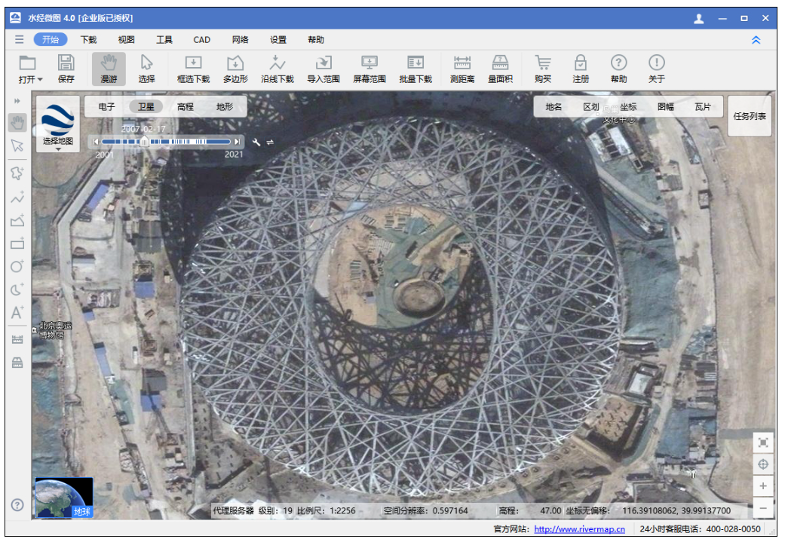
Task: Open the 工具 menu tab
Action: 164,40
